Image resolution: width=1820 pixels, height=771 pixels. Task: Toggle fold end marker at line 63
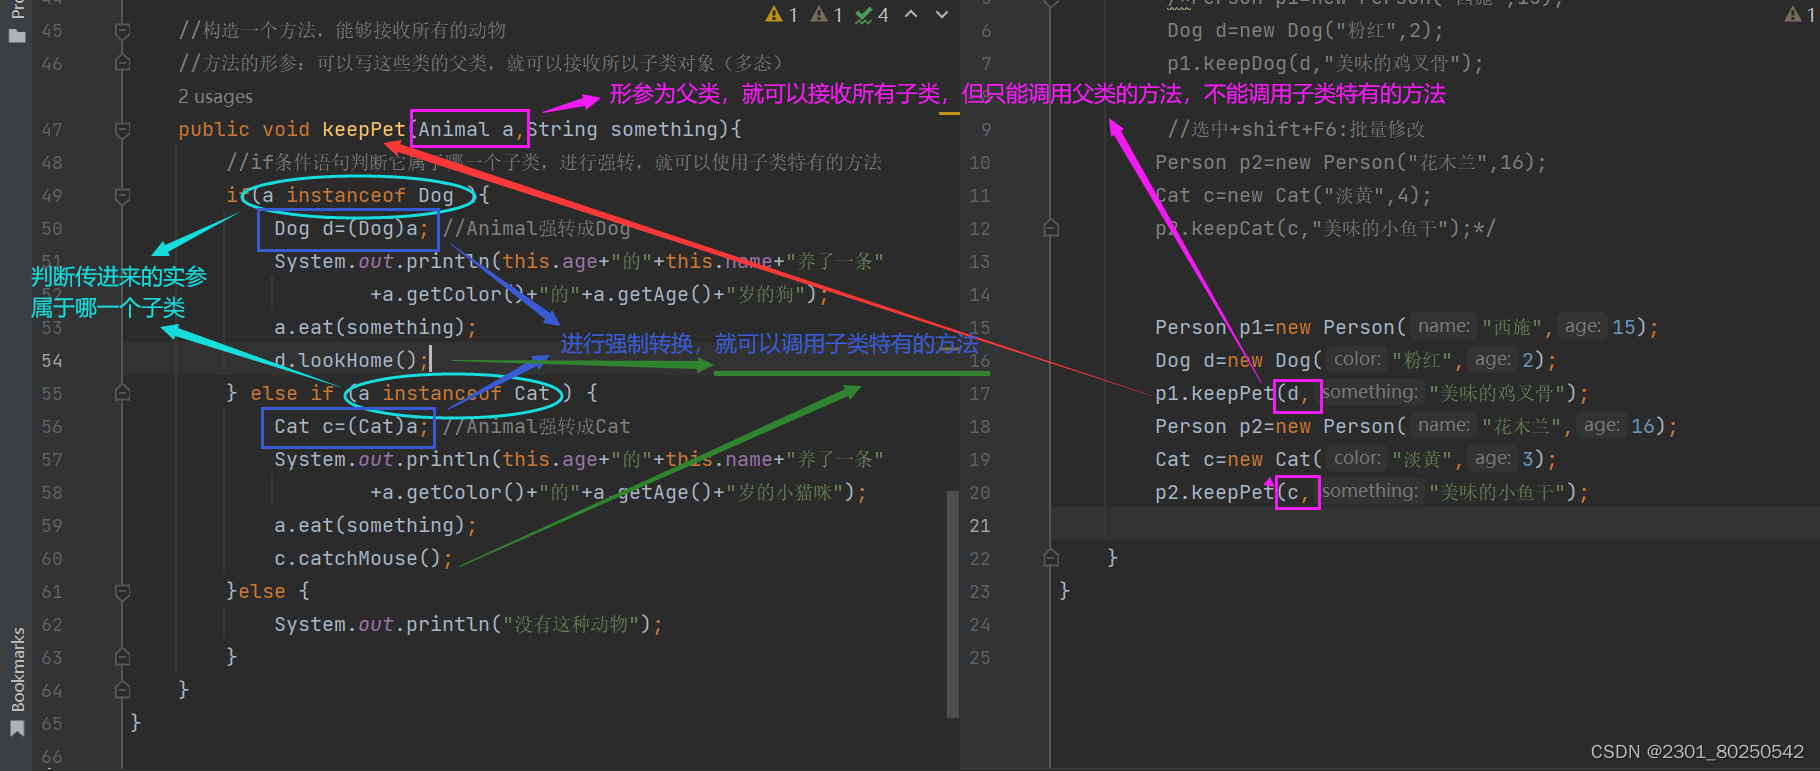122,658
